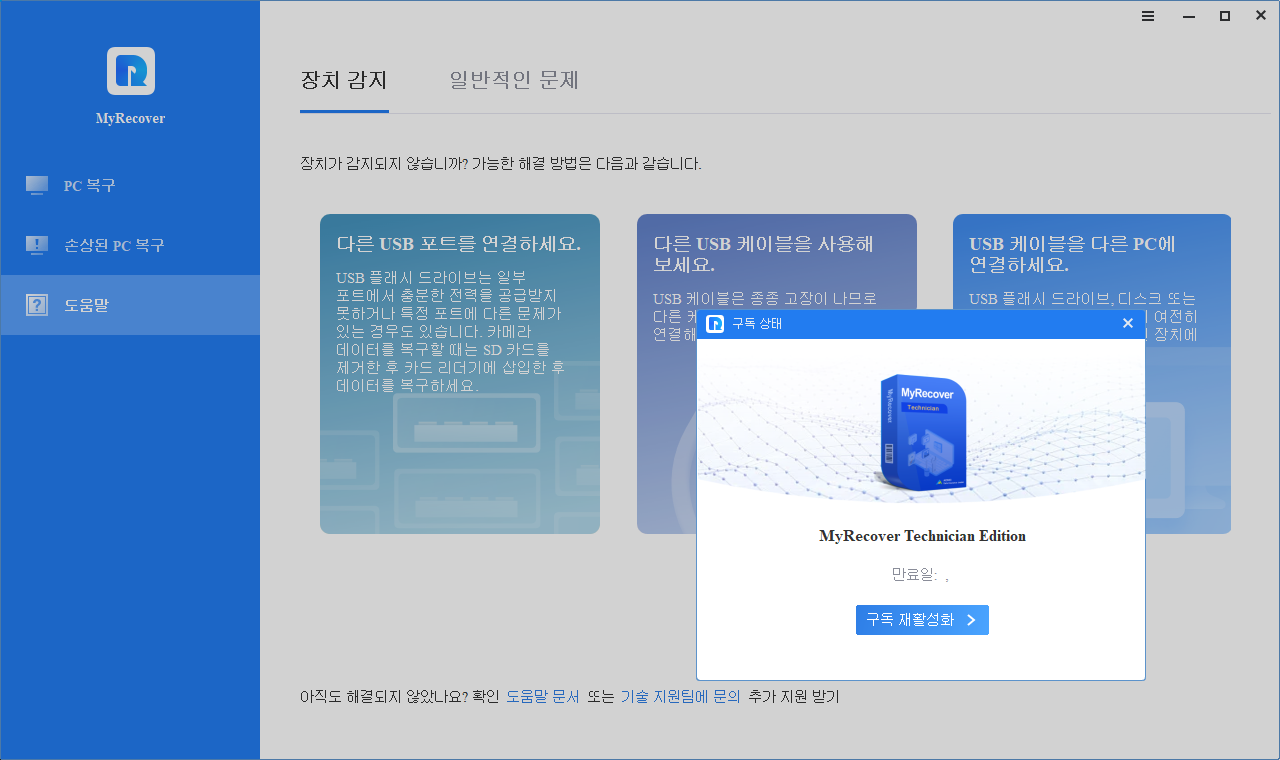
Task: Click the 구독 상태 dialog title
Action: click(x=757, y=323)
